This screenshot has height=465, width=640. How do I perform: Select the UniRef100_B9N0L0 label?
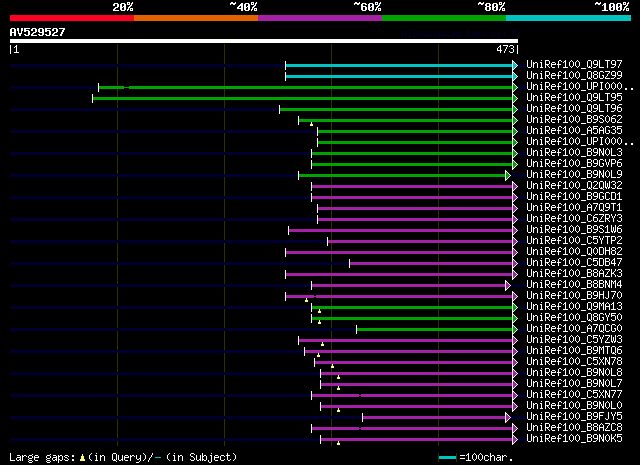[574, 406]
